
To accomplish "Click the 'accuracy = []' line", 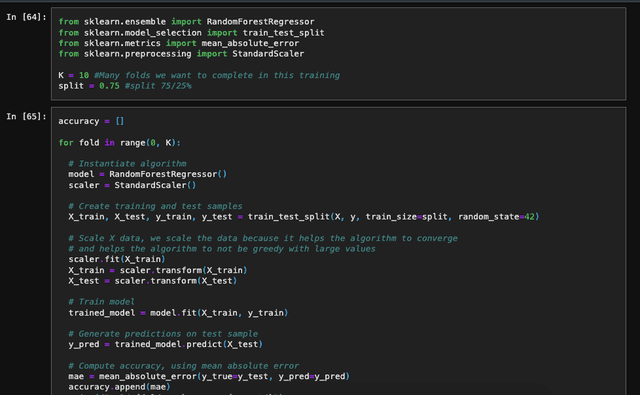I will (91, 121).
